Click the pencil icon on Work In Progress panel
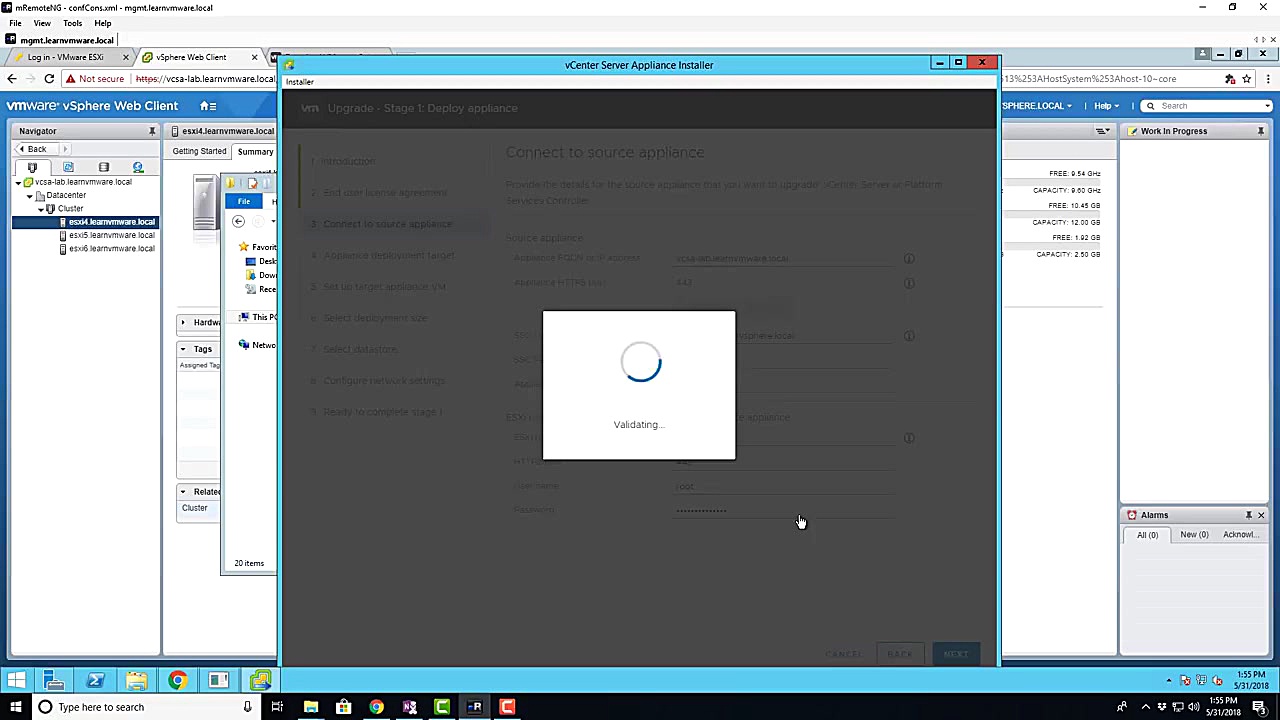1280x720 pixels. click(1133, 131)
